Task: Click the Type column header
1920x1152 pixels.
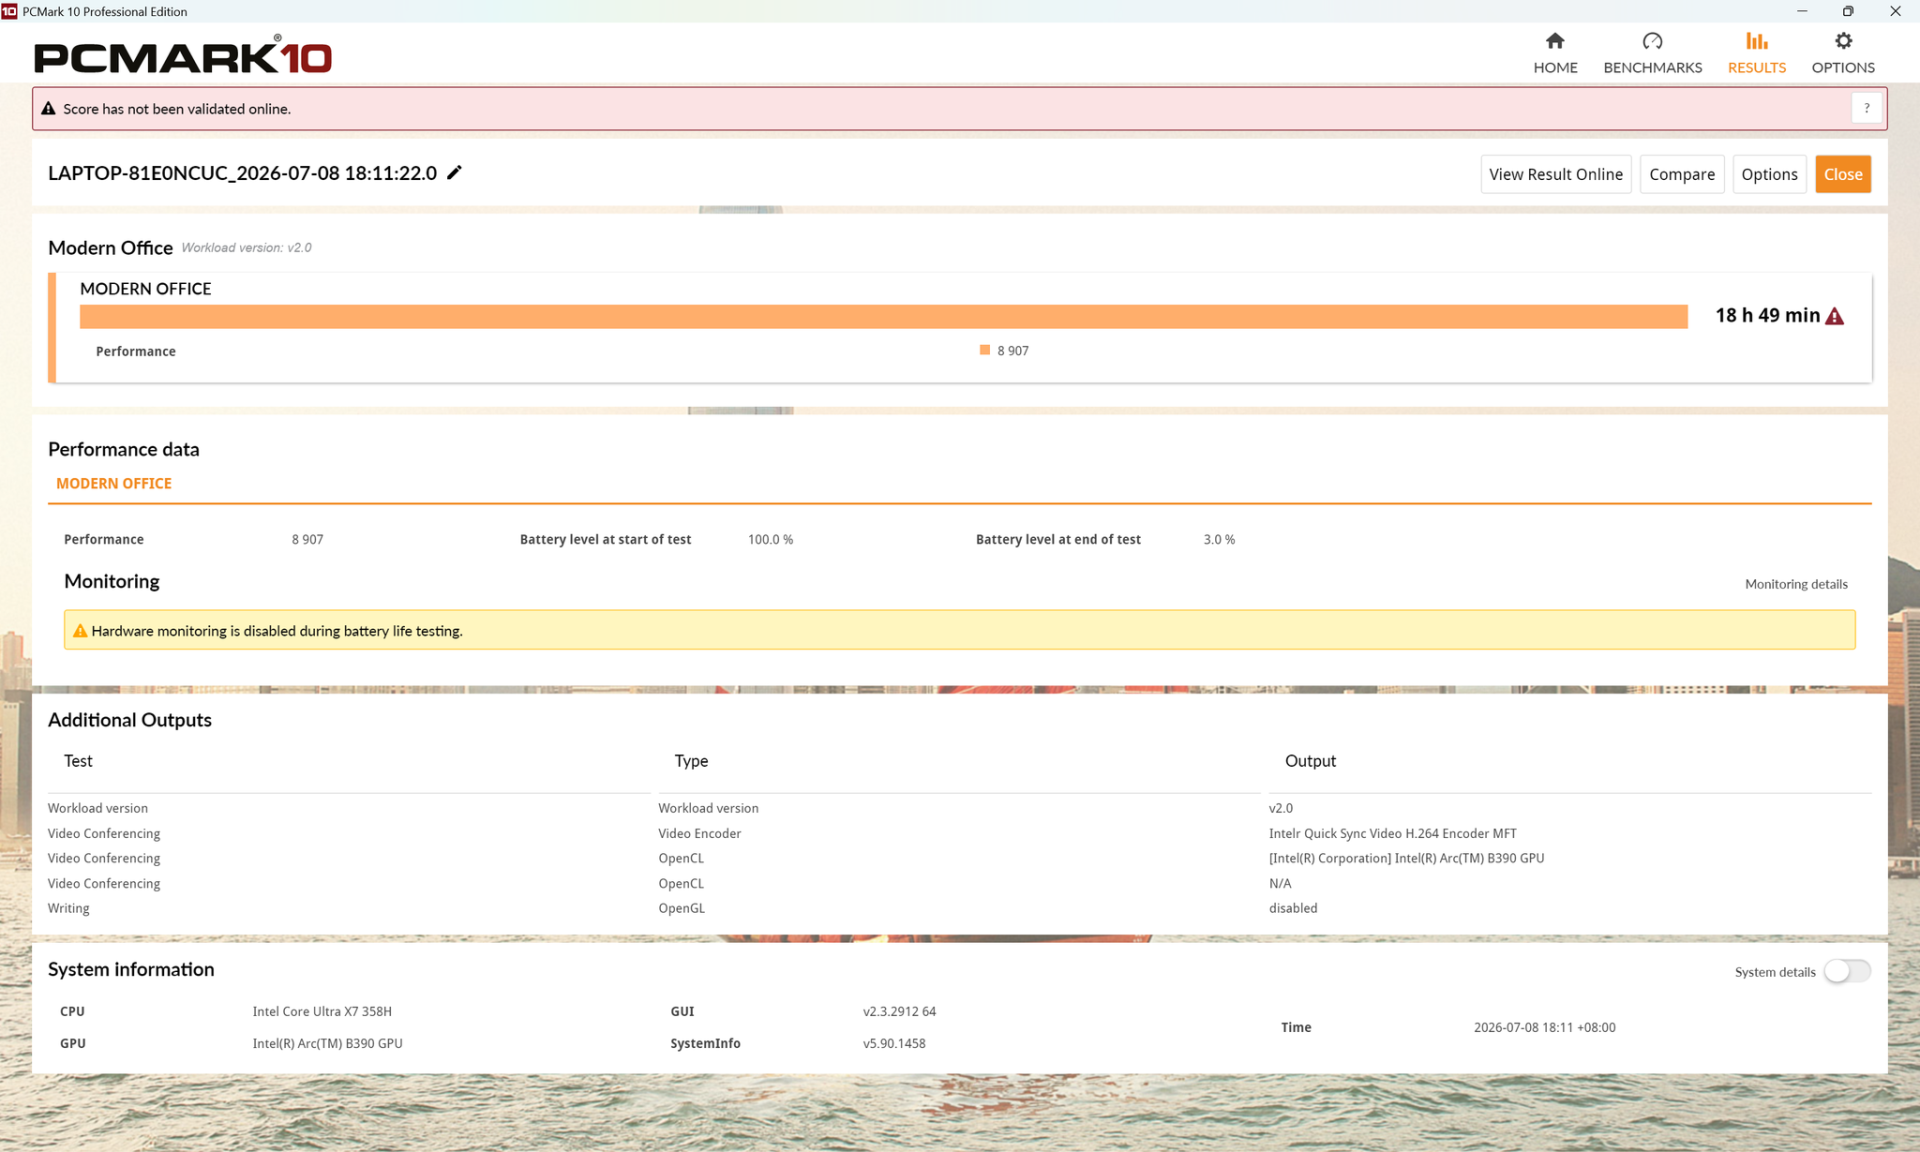Action: (691, 761)
